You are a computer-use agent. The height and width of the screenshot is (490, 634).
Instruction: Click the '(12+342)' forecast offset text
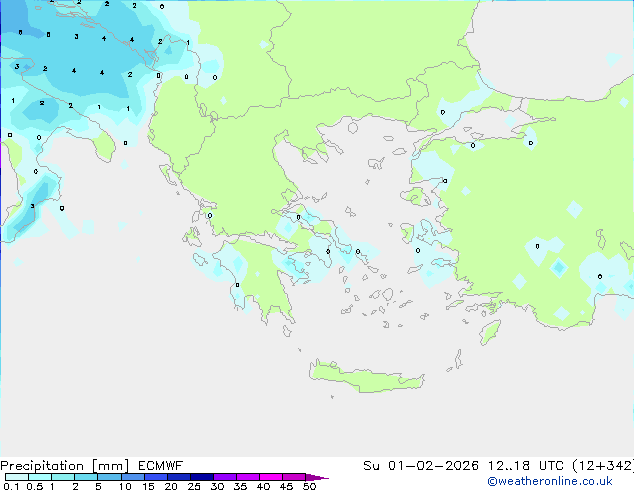(x=604, y=466)
